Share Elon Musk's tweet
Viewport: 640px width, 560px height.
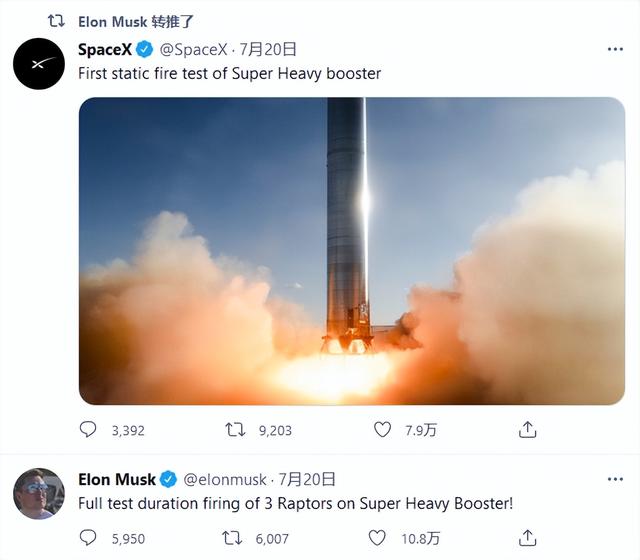pyautogui.click(x=527, y=538)
